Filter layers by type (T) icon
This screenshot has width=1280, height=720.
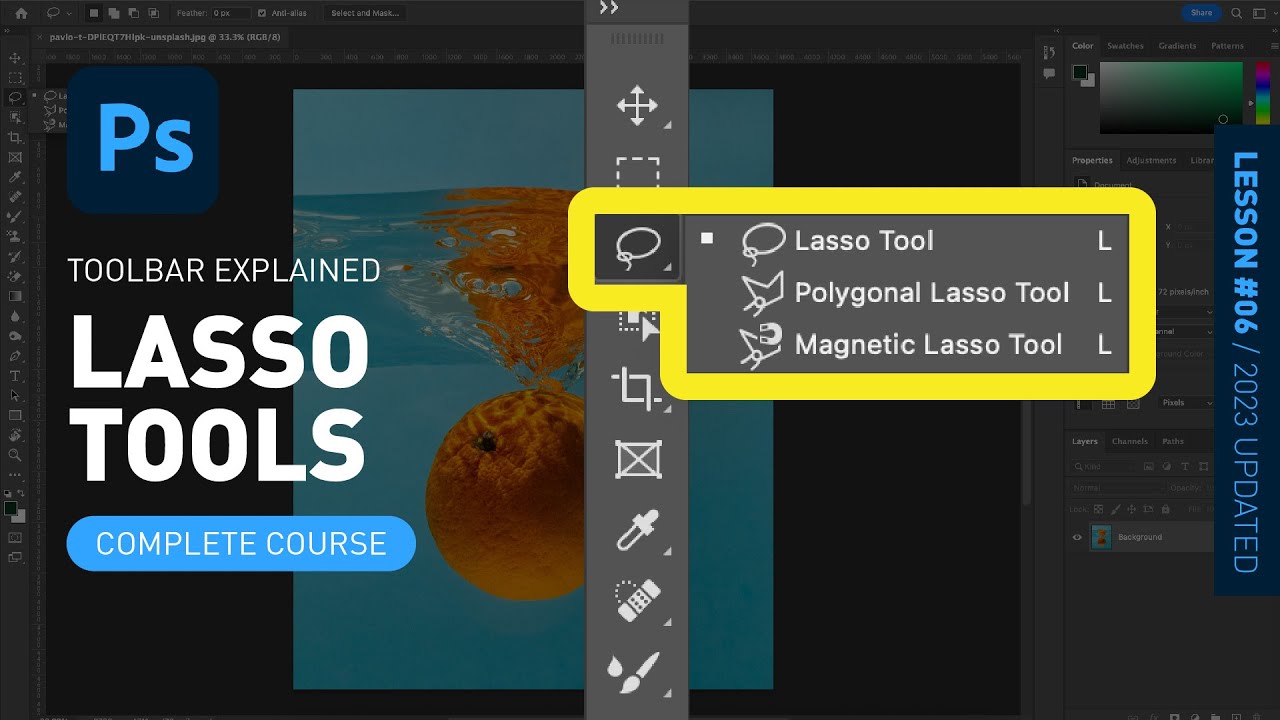(1185, 467)
